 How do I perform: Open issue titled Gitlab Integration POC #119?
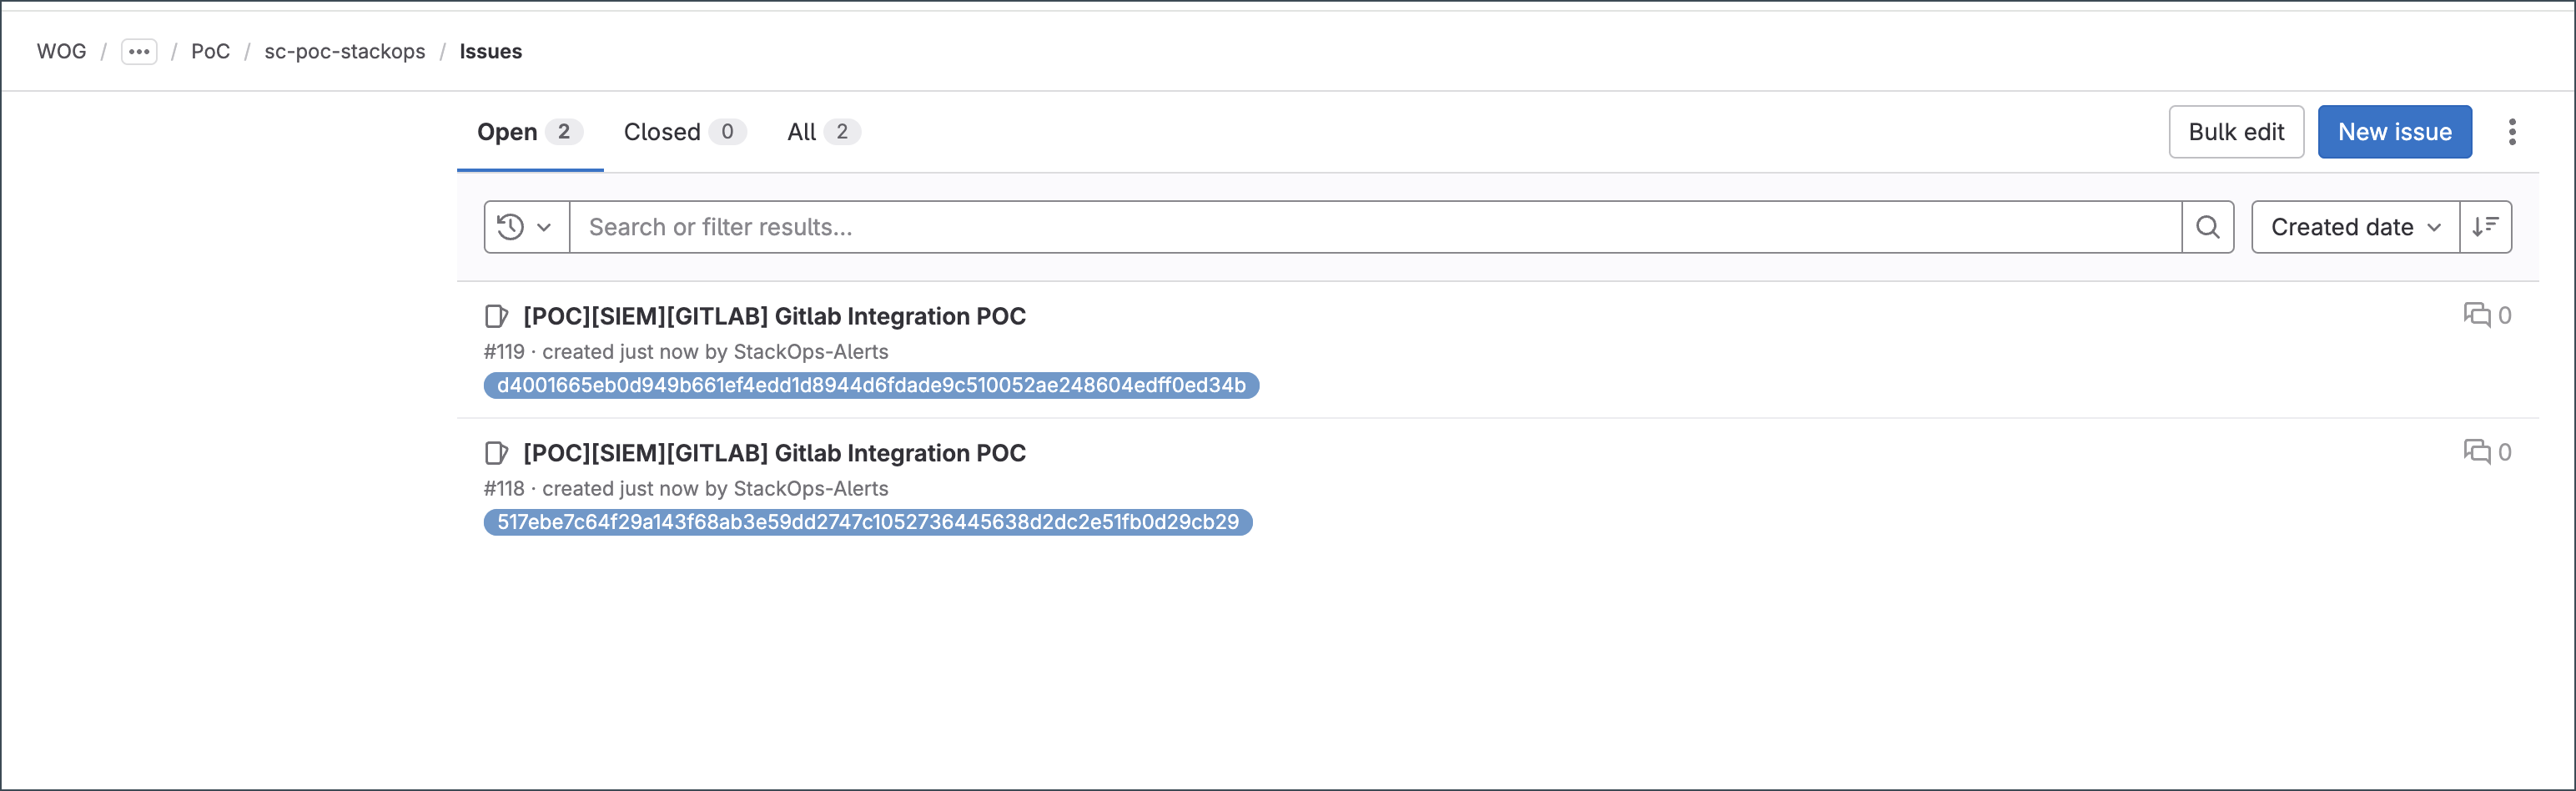775,316
